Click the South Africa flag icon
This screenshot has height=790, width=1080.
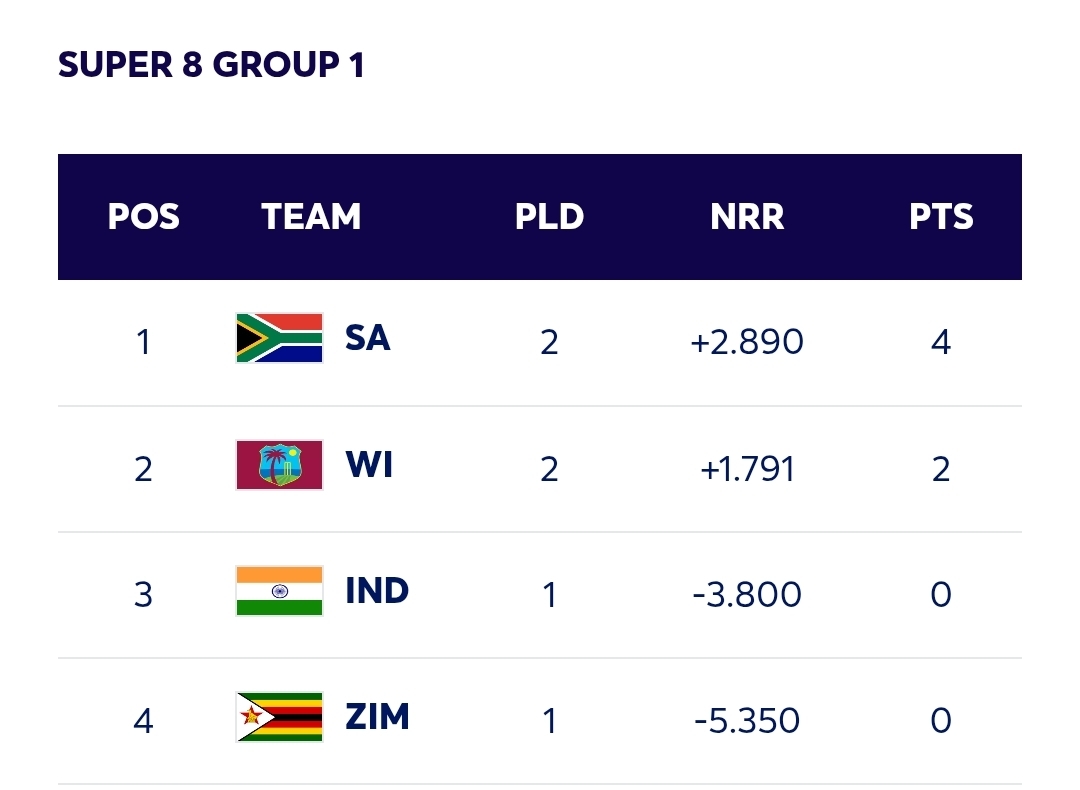279,338
